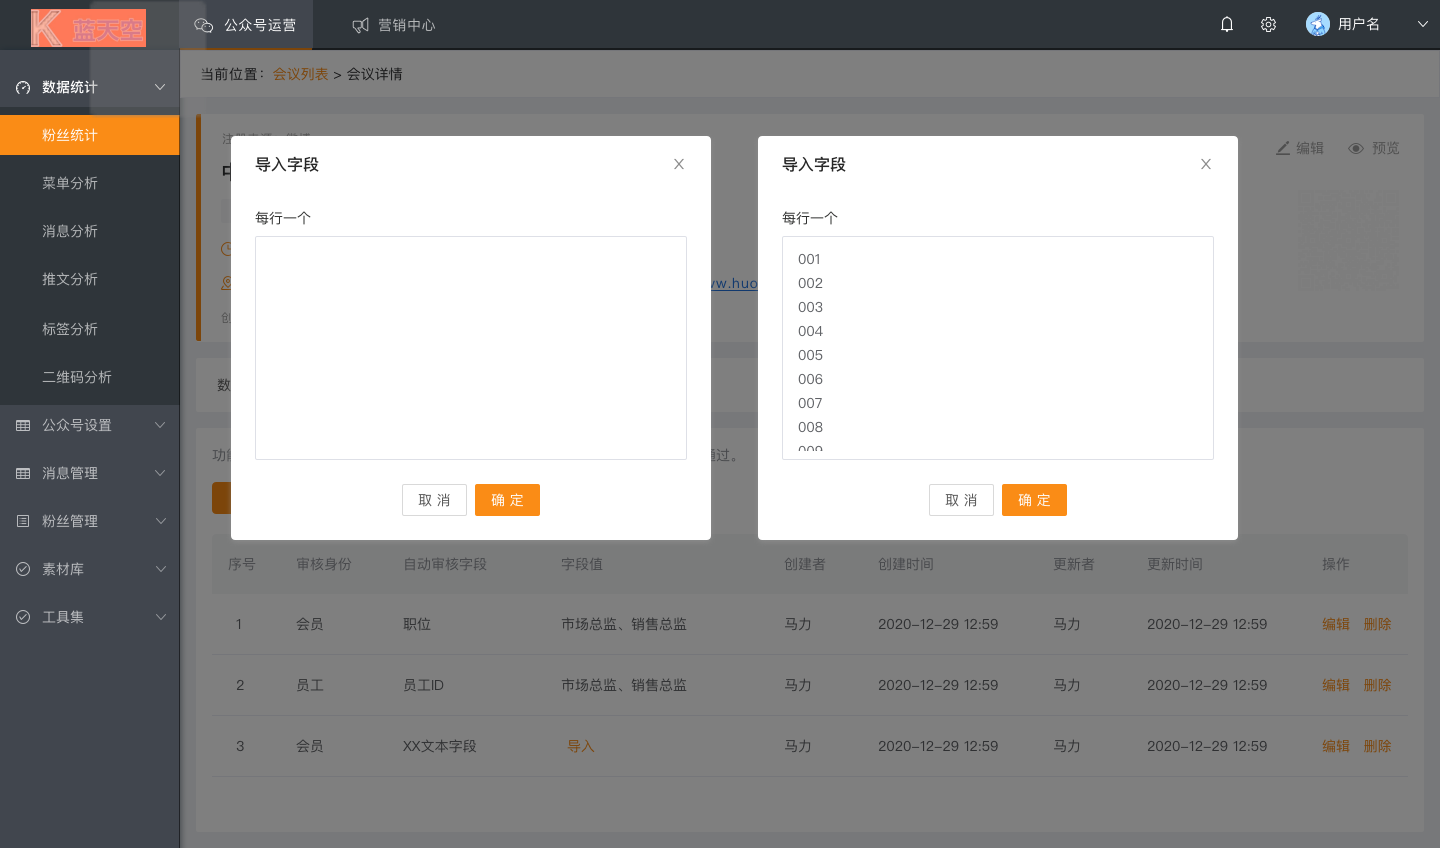Click 取消 in the right dialog
The width and height of the screenshot is (1440, 848).
click(961, 500)
